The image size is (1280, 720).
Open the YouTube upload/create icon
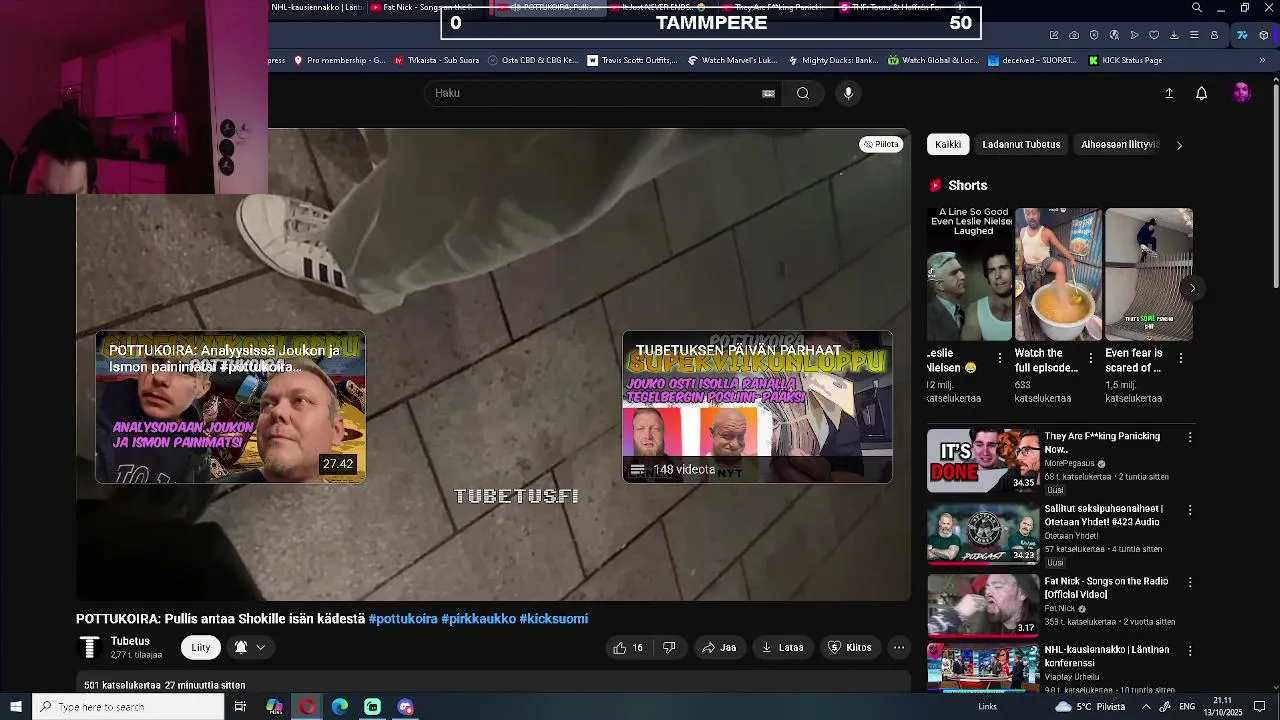click(x=1169, y=93)
